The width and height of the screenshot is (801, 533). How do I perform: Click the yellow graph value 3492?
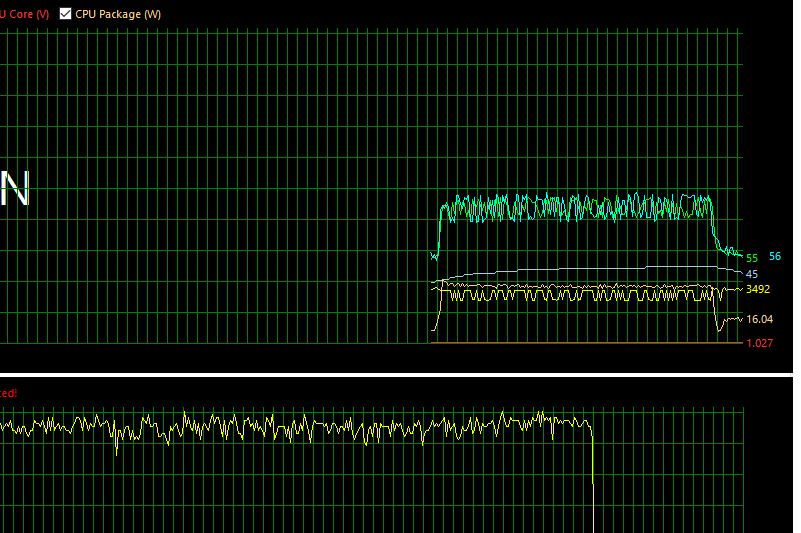(x=758, y=289)
